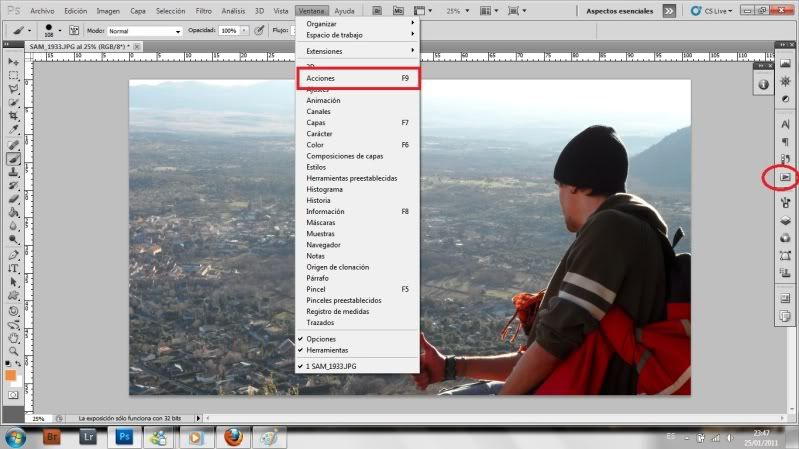799x449 pixels.
Task: Select the Horizontal Type tool
Action: [13, 269]
